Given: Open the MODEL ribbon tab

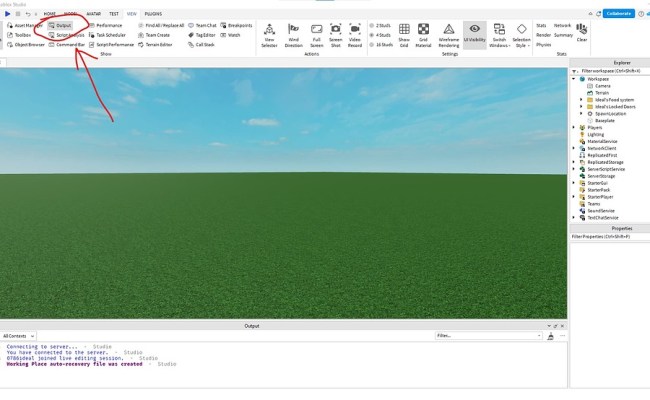Looking at the screenshot, I should [70, 14].
